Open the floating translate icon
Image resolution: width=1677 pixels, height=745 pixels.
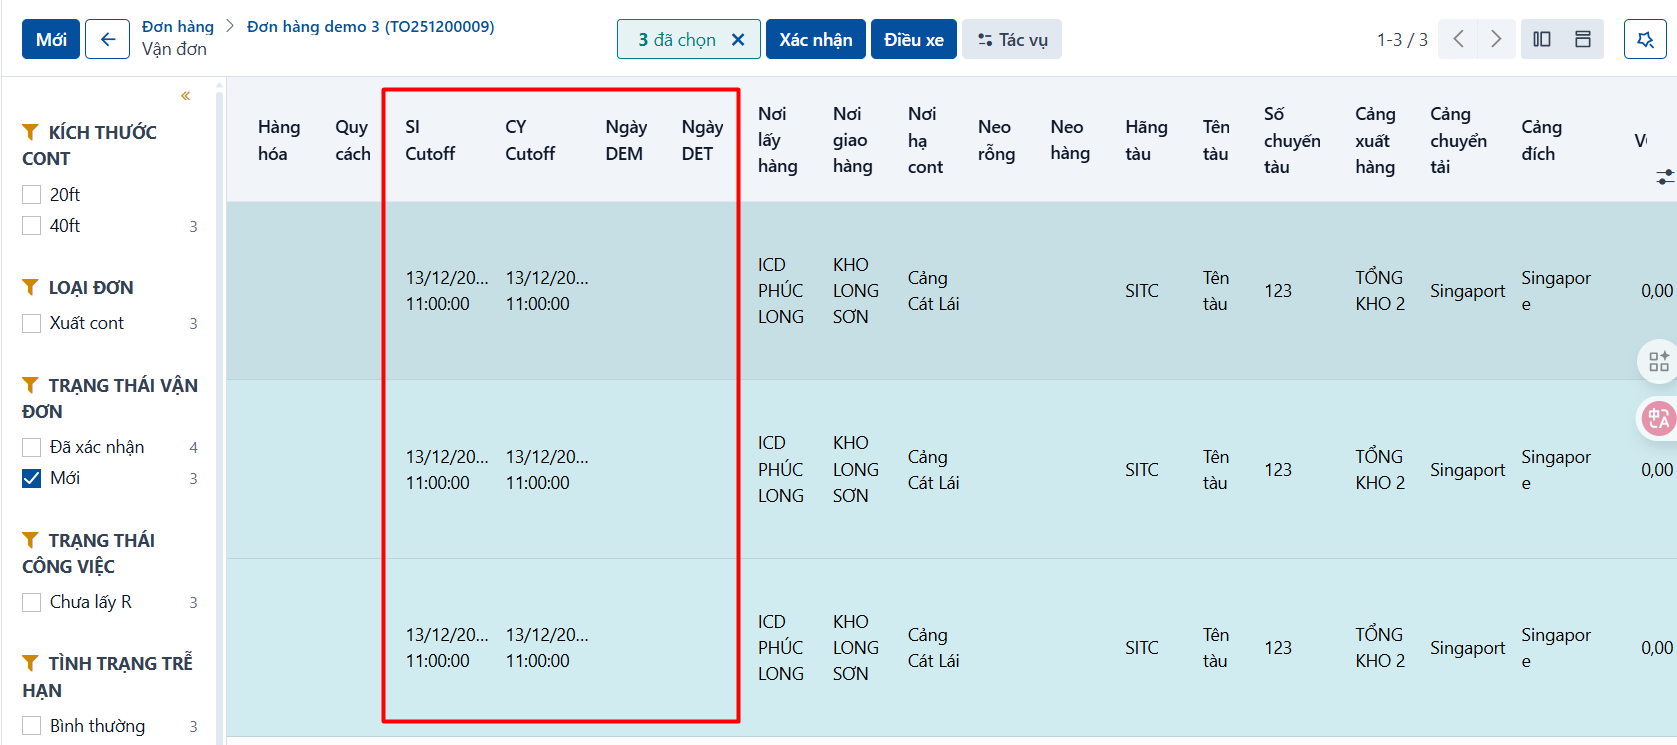1658,418
